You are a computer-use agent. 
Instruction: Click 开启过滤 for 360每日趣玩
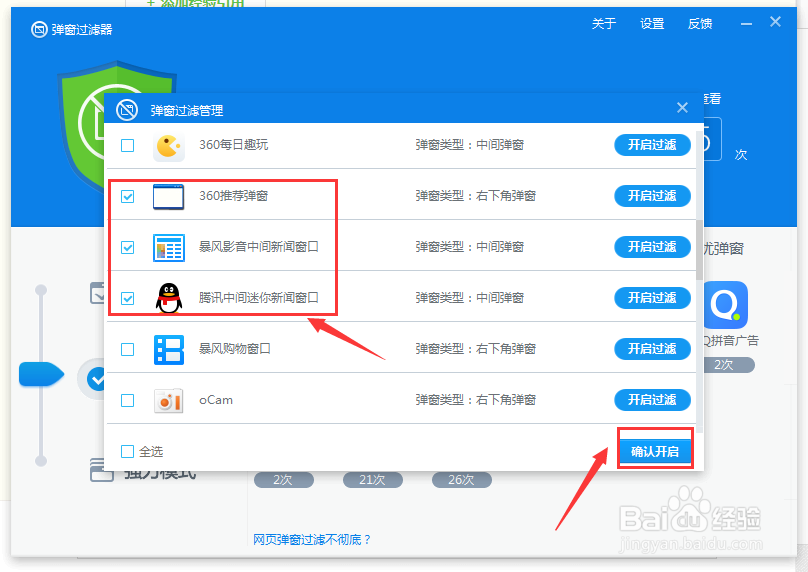click(652, 145)
